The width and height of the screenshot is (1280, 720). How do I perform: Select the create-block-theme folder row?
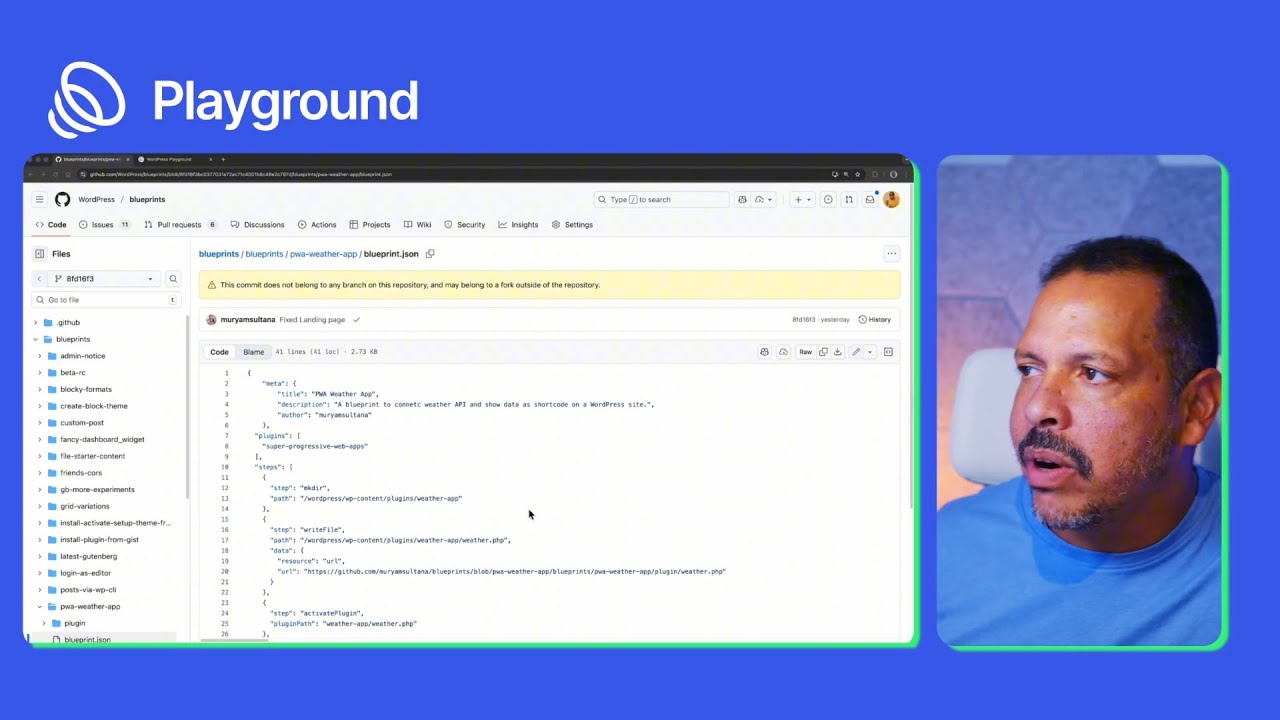tap(93, 406)
